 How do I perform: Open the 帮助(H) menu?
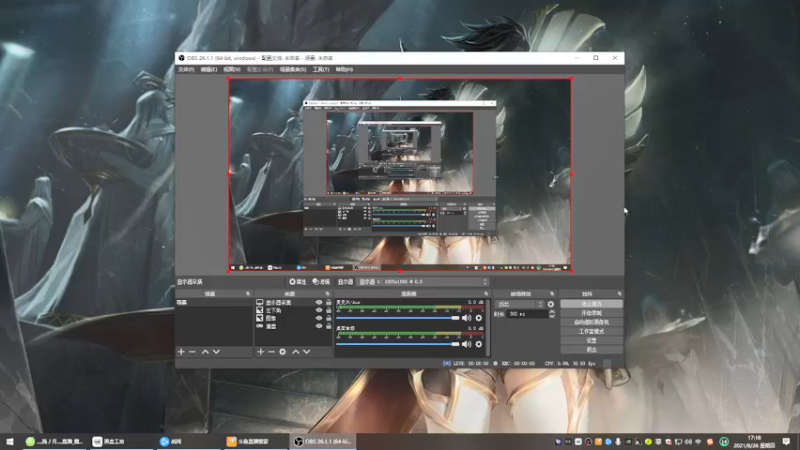tap(344, 69)
